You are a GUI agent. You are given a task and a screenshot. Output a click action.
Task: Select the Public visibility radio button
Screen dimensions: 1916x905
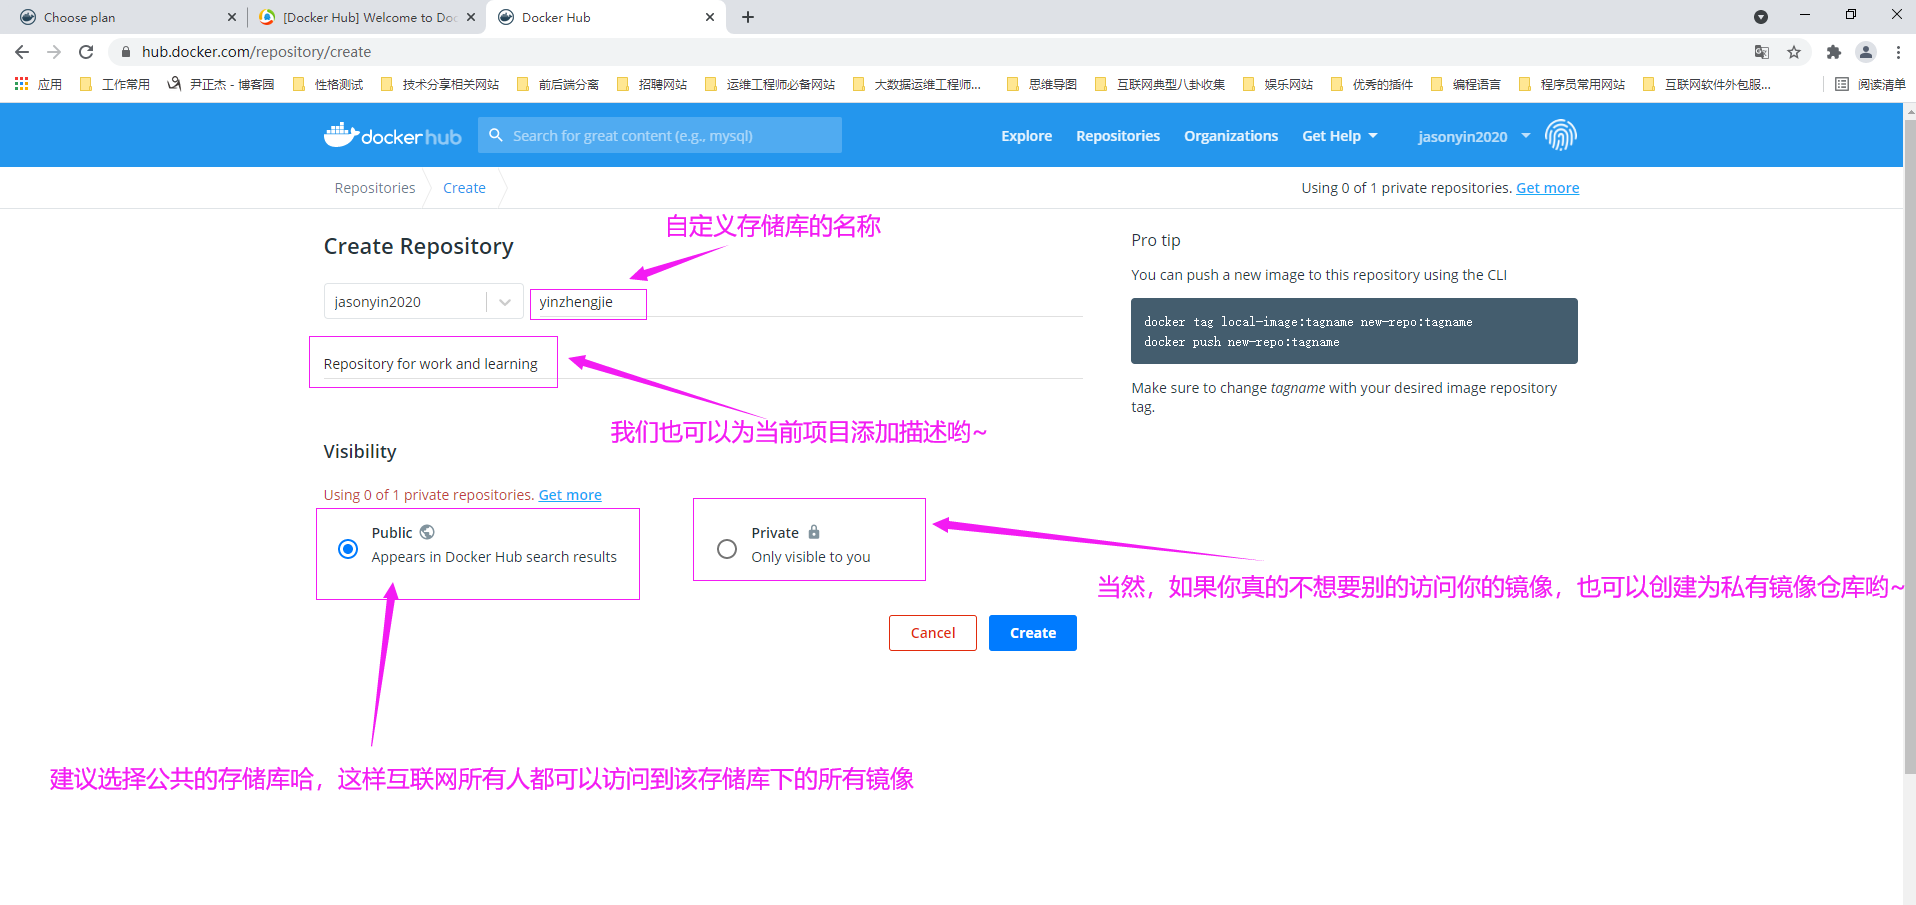tap(348, 549)
